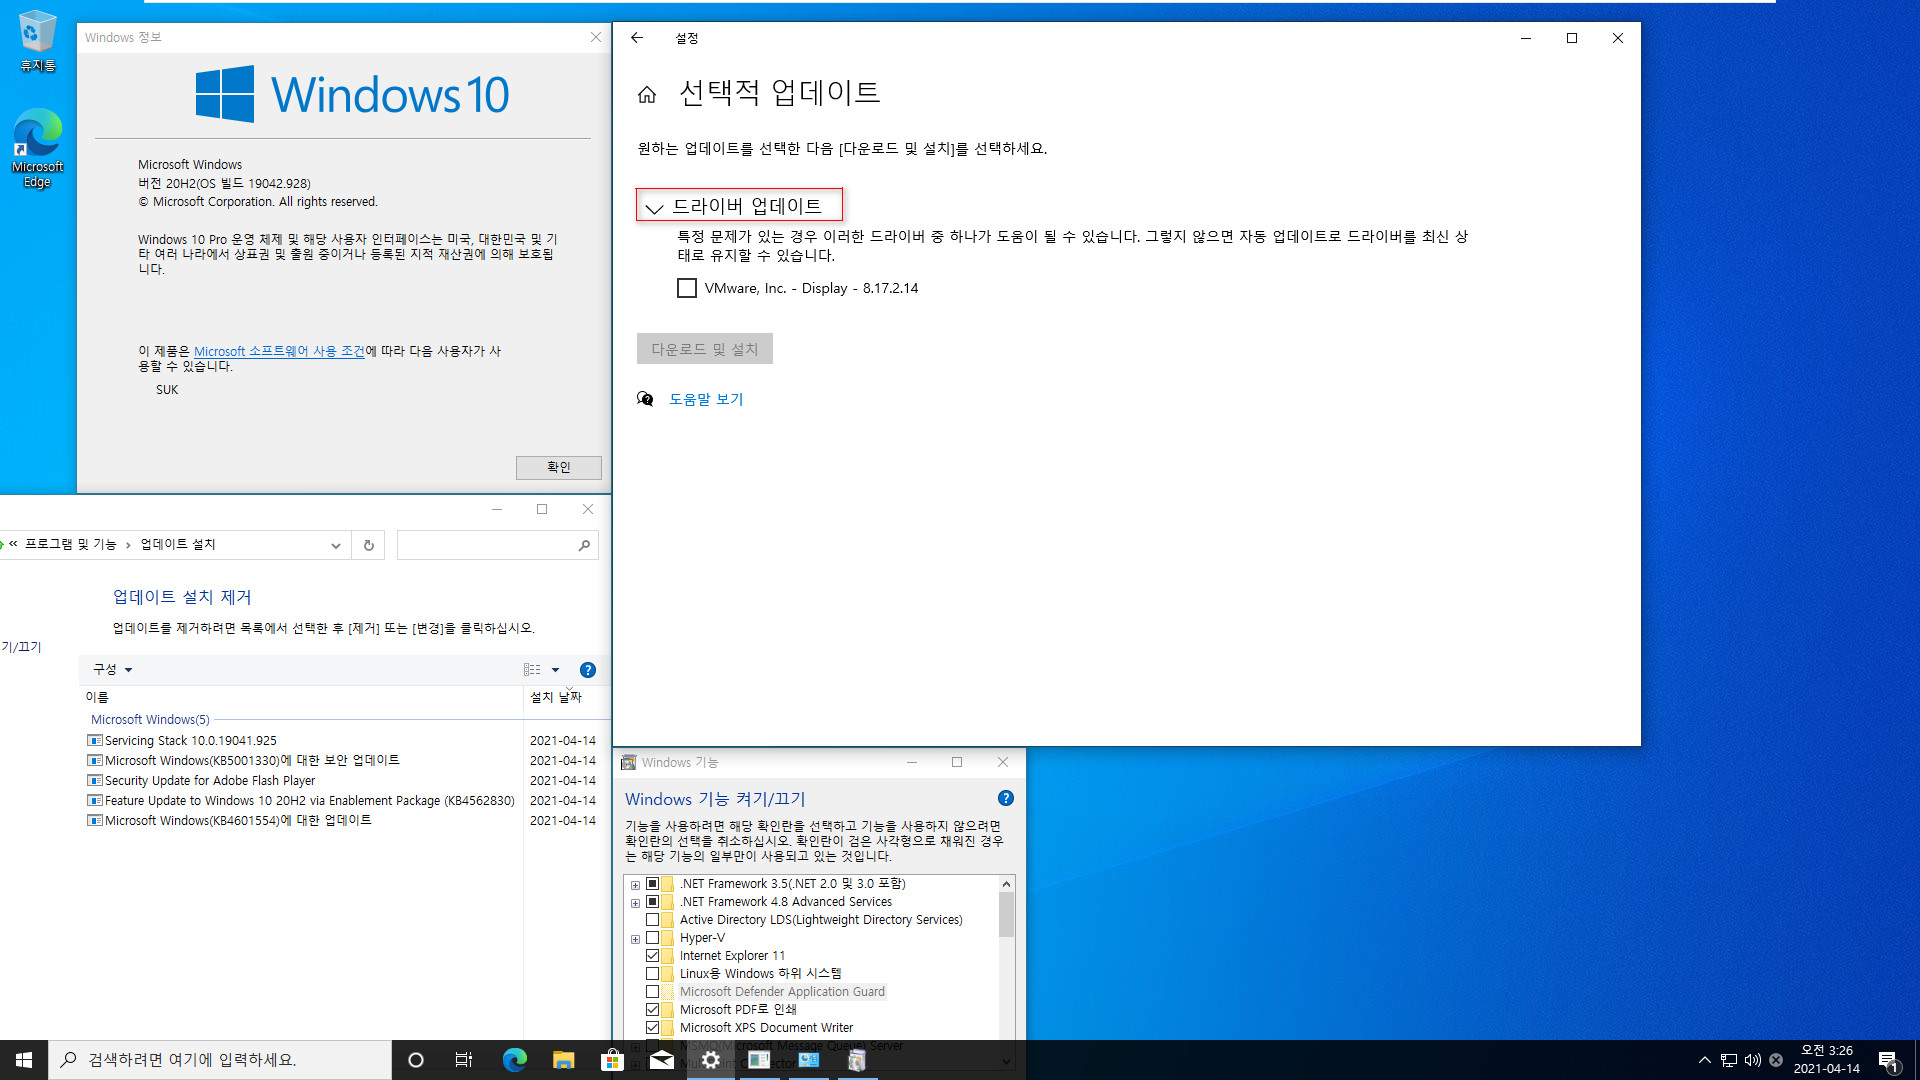Image resolution: width=1920 pixels, height=1080 pixels.
Task: Open the 구성 dropdown menu
Action: click(113, 670)
